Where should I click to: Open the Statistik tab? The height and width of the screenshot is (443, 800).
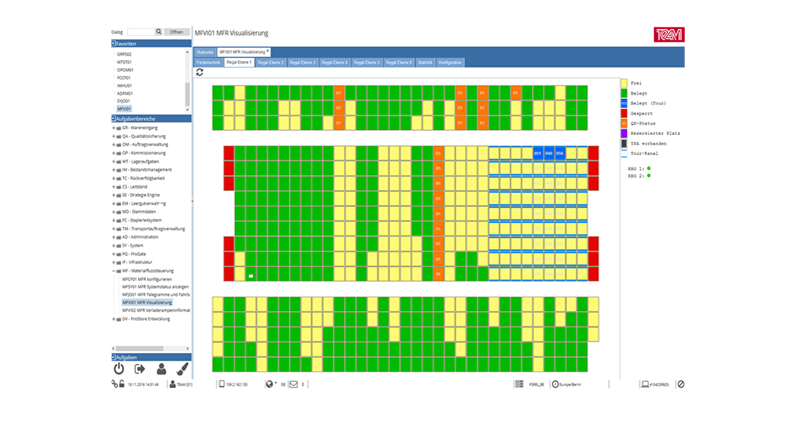(425, 62)
